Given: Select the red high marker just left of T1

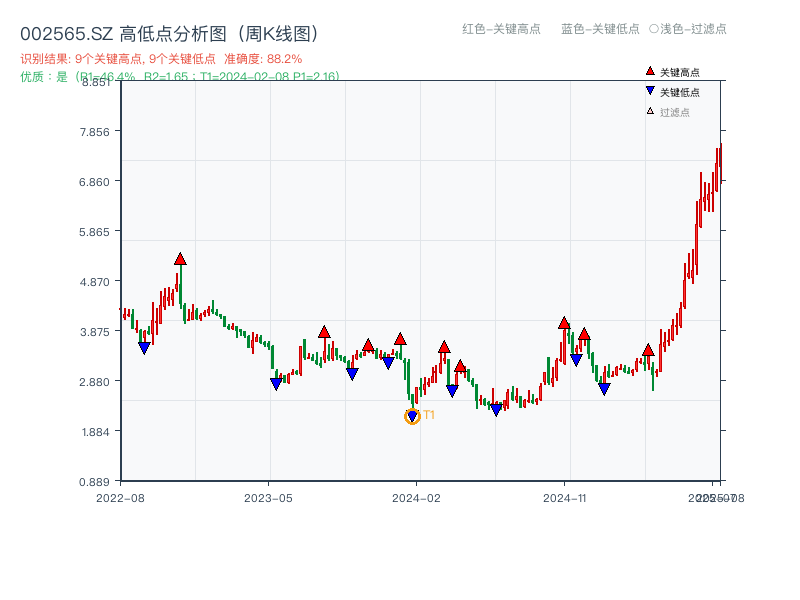Looking at the screenshot, I should [x=400, y=339].
